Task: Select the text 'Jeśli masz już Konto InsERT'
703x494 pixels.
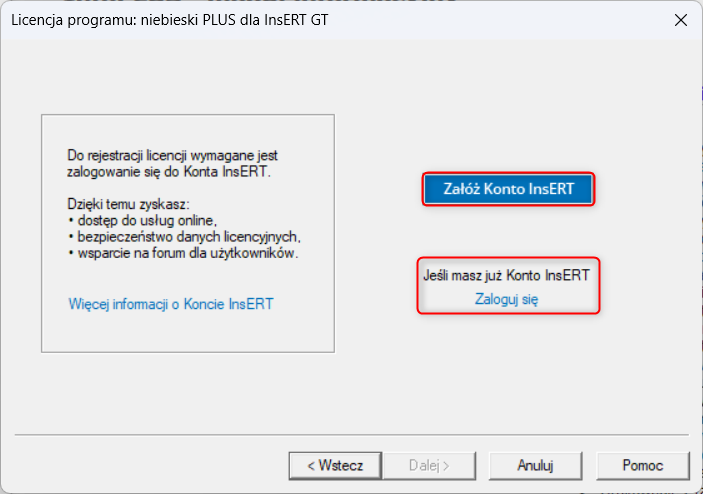Action: (x=507, y=275)
